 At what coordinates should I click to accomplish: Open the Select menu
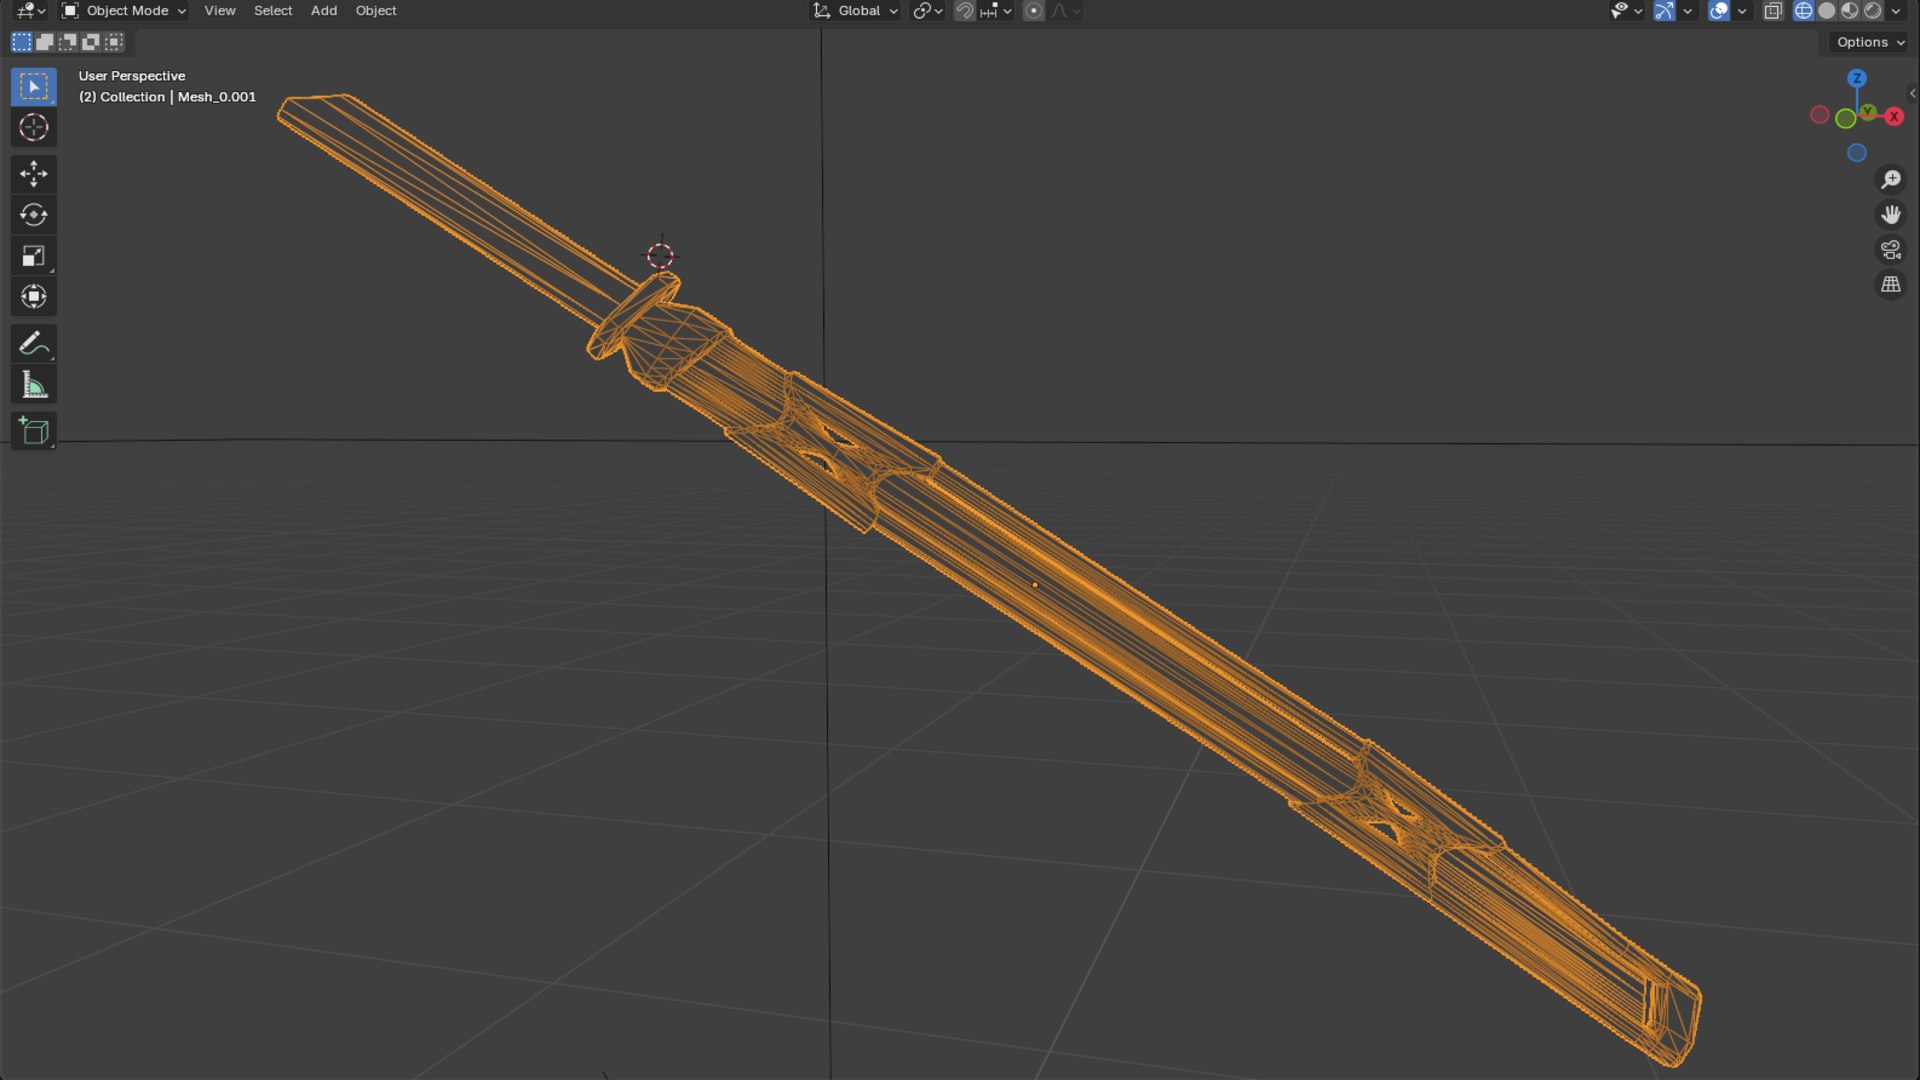(x=273, y=11)
